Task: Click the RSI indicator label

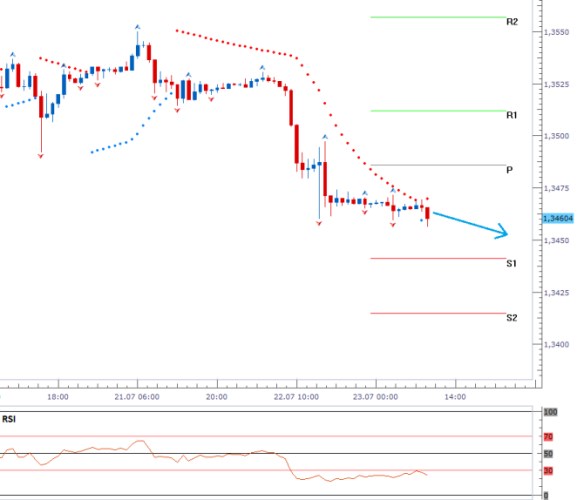Action: tap(9, 419)
